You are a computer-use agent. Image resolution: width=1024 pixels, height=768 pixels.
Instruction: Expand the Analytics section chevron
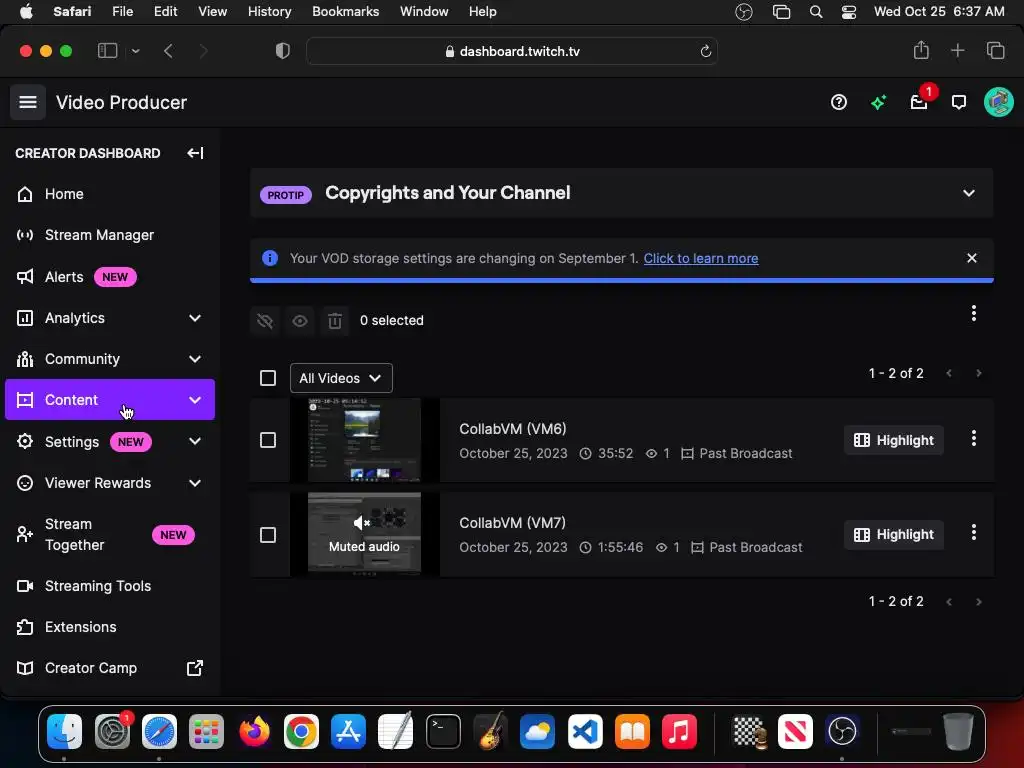click(195, 318)
